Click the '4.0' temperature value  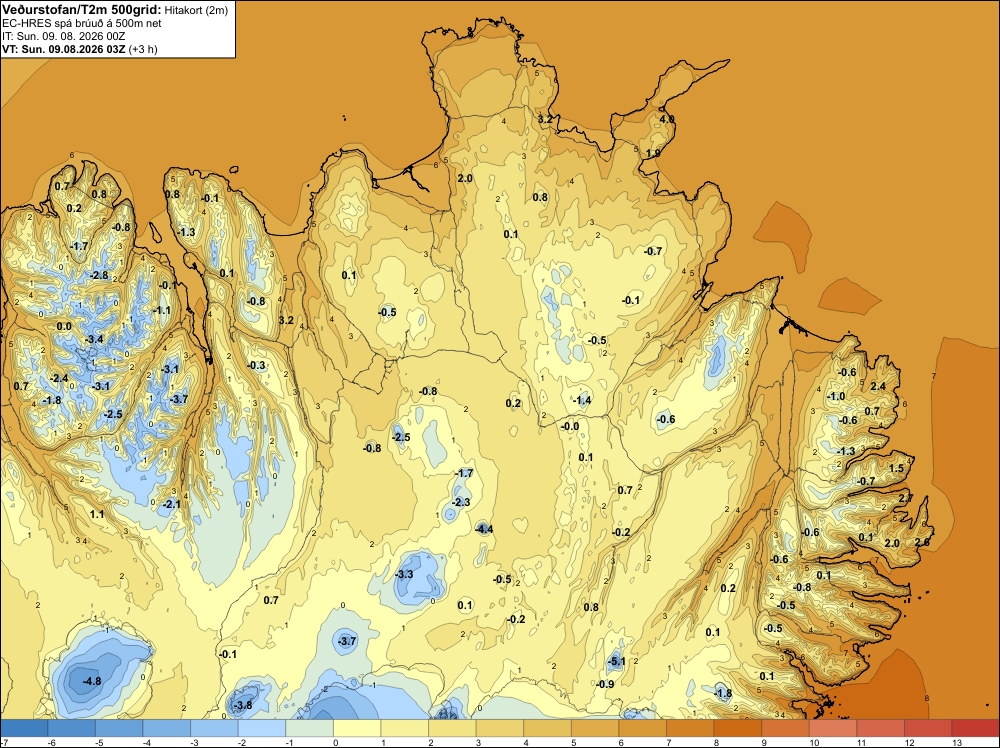coord(666,119)
